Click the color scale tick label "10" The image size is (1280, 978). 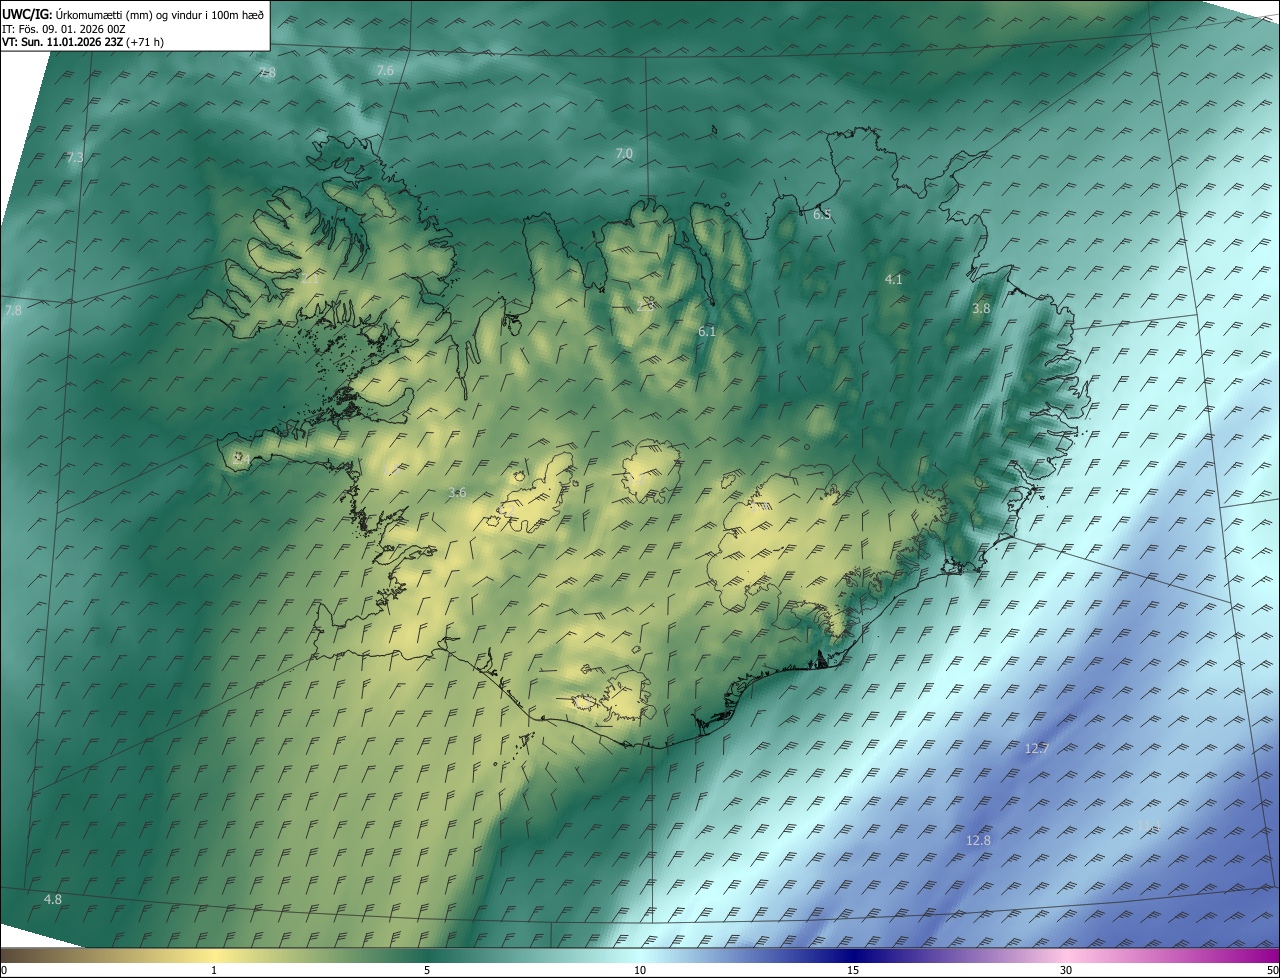point(640,970)
